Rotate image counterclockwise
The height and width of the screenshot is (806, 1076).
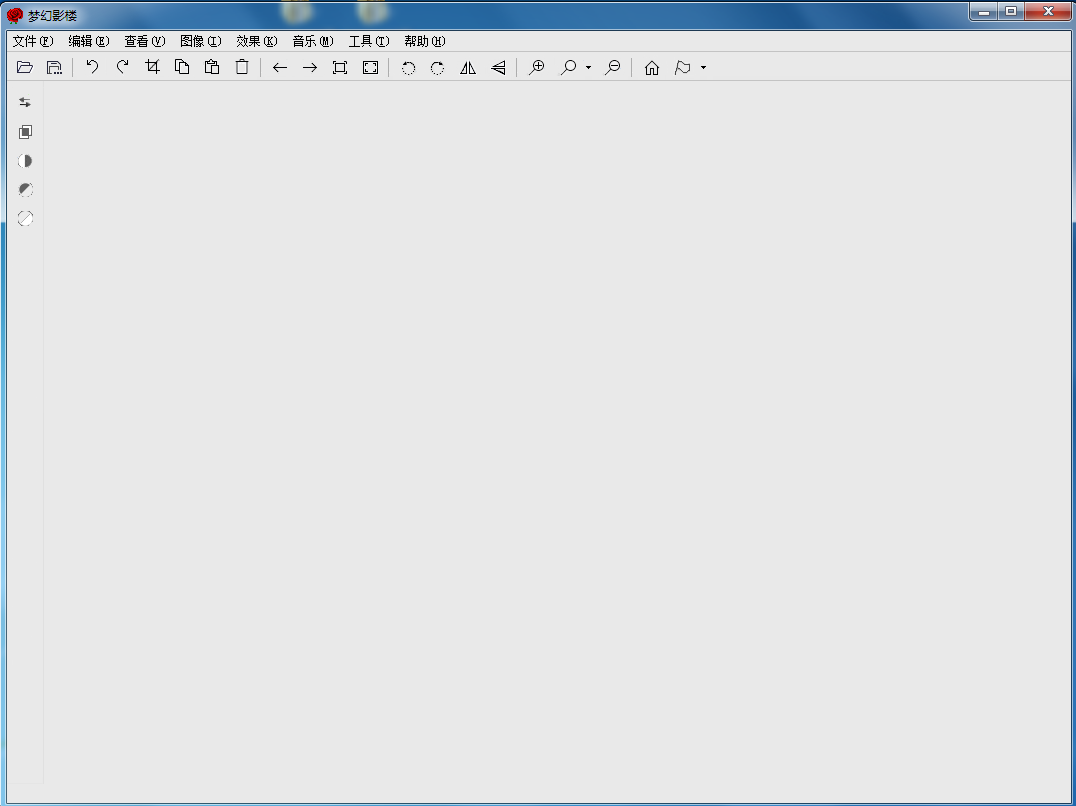(408, 67)
